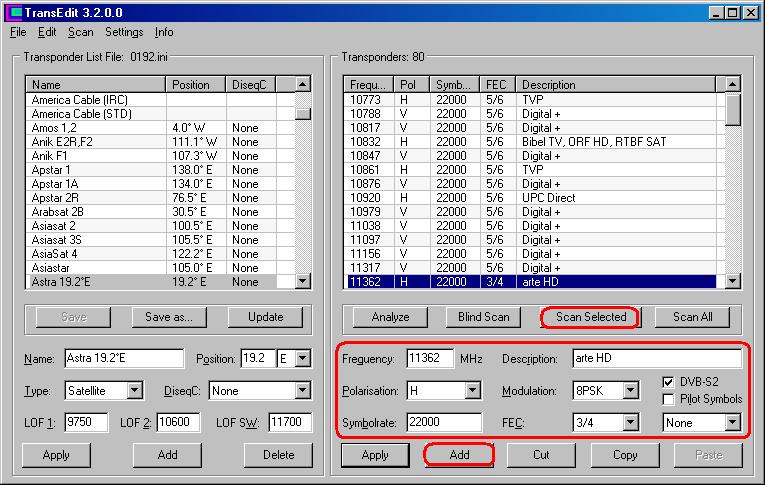Apply the transponder settings in the right panel
Image resolution: width=765 pixels, height=485 pixels.
[375, 455]
